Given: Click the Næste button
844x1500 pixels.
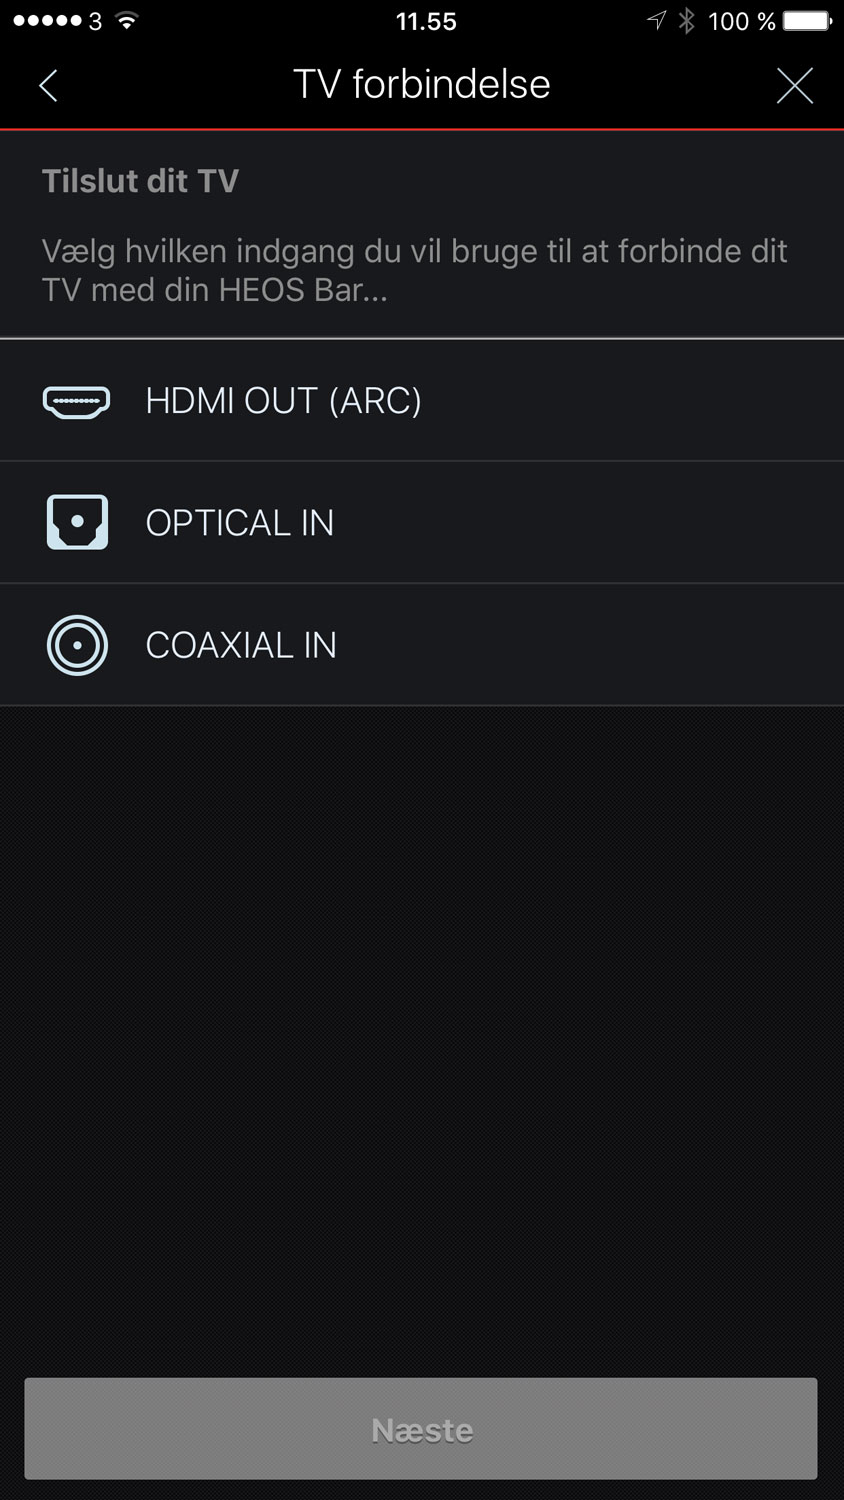Looking at the screenshot, I should (x=421, y=1429).
